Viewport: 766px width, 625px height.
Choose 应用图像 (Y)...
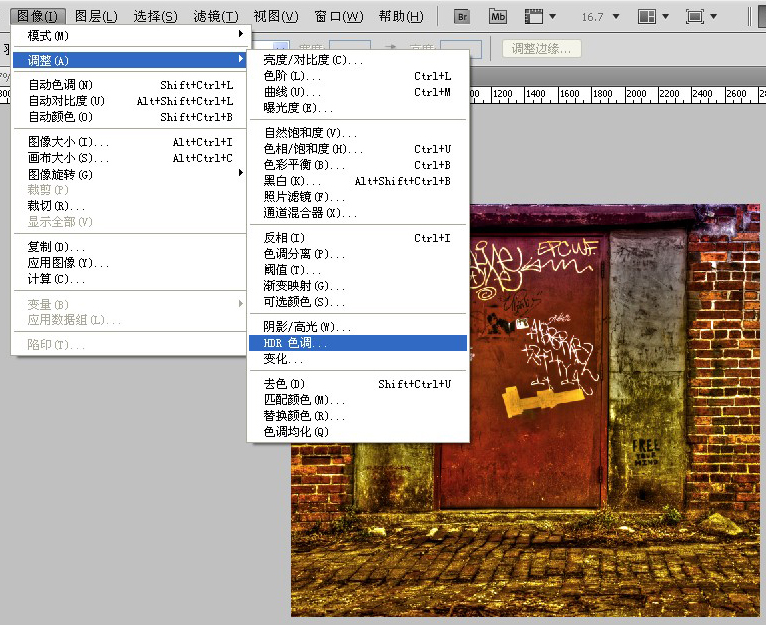click(131, 262)
